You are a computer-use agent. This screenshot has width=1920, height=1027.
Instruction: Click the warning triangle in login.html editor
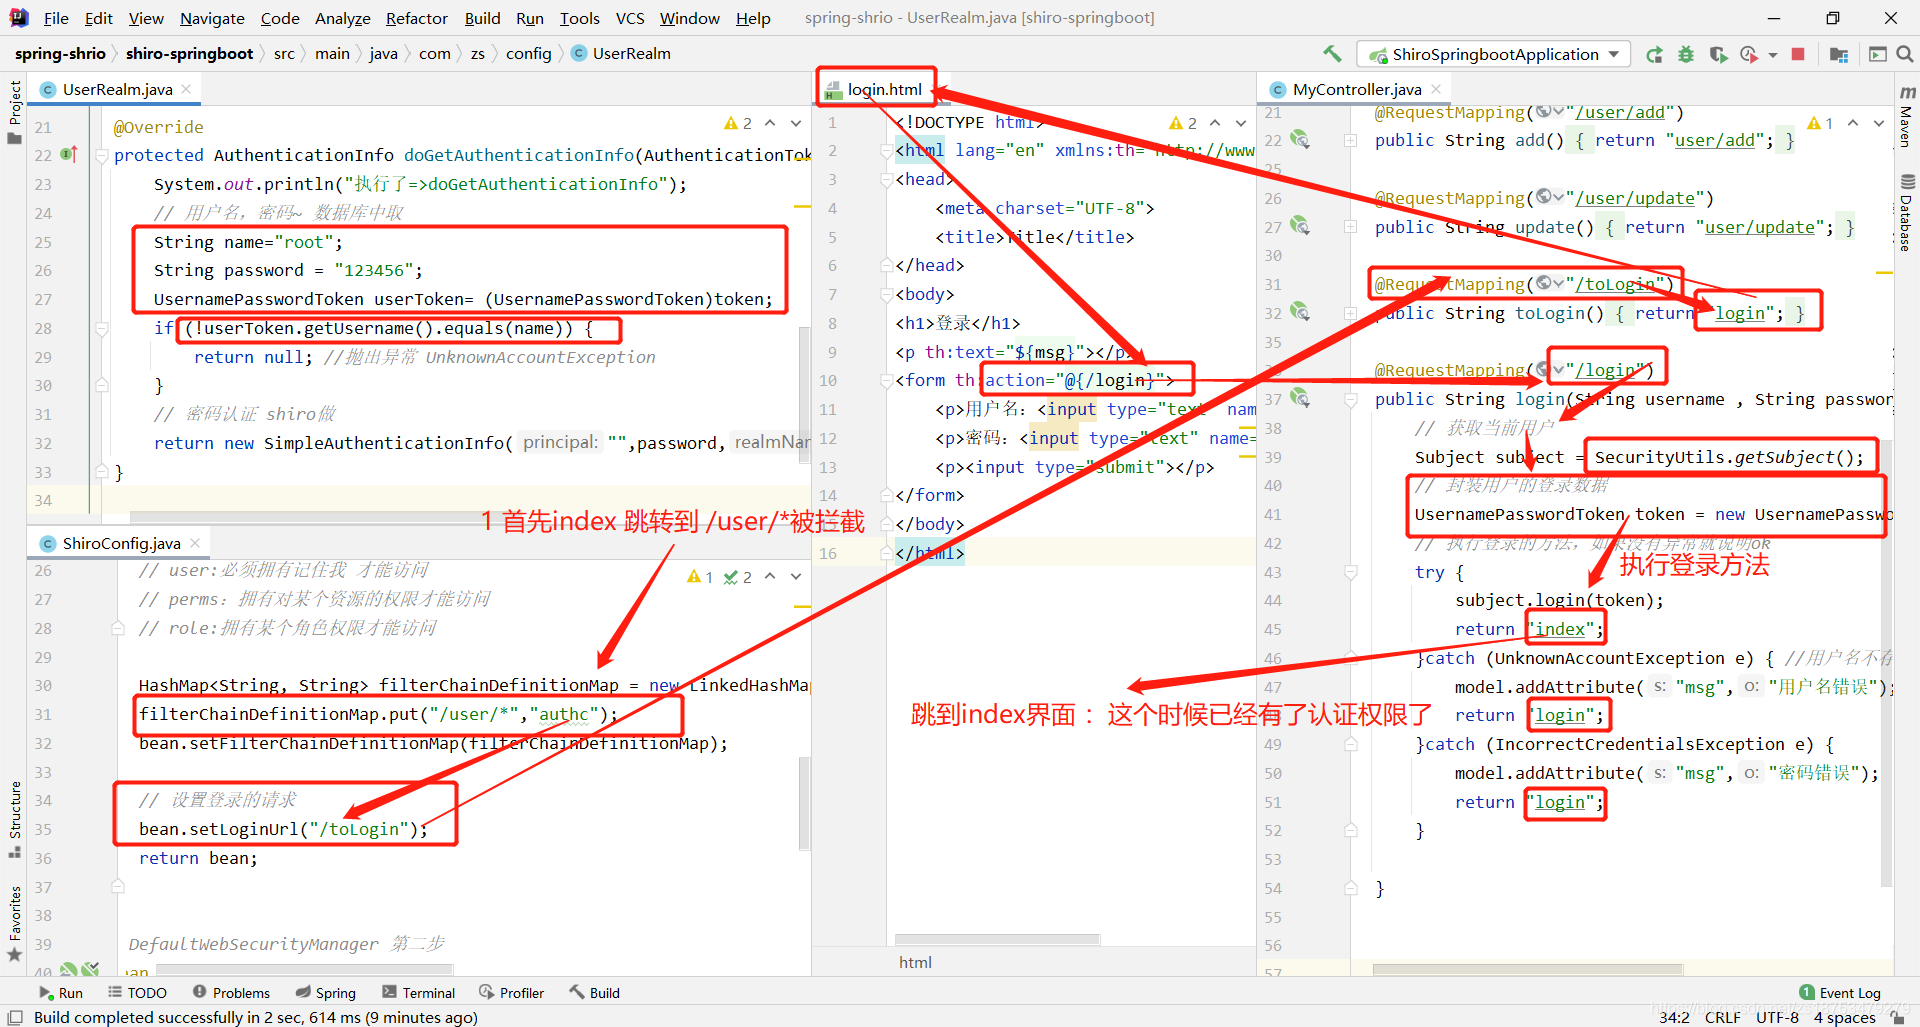(1176, 123)
